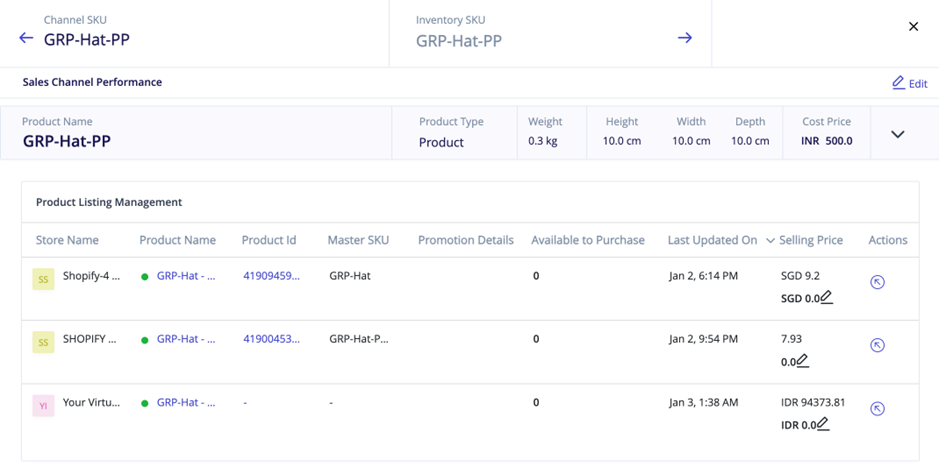Edit the IDR 0.0 price pencil
Screen dimensions: 939x467
click(x=823, y=424)
